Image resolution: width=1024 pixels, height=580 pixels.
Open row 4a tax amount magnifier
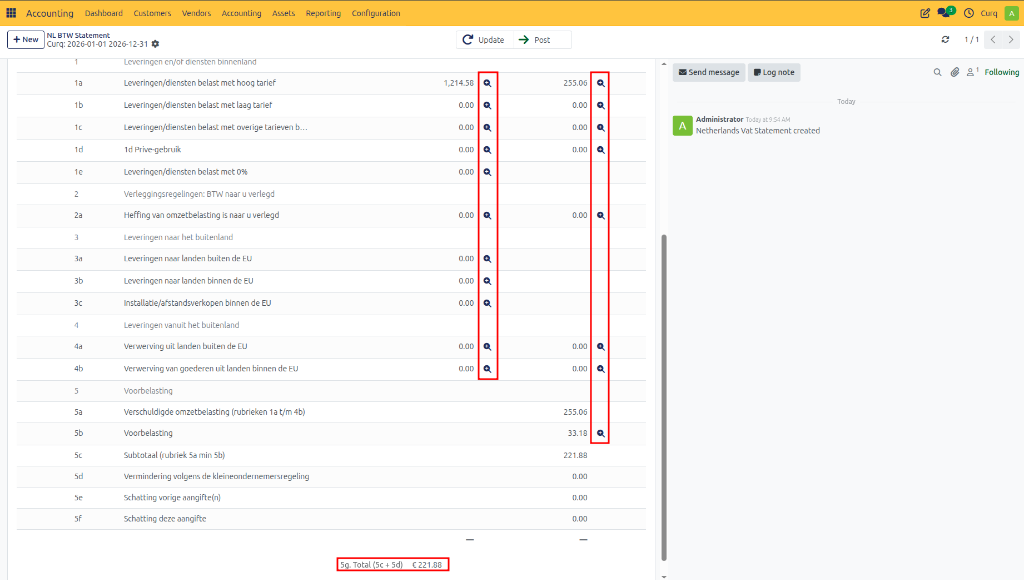[601, 346]
